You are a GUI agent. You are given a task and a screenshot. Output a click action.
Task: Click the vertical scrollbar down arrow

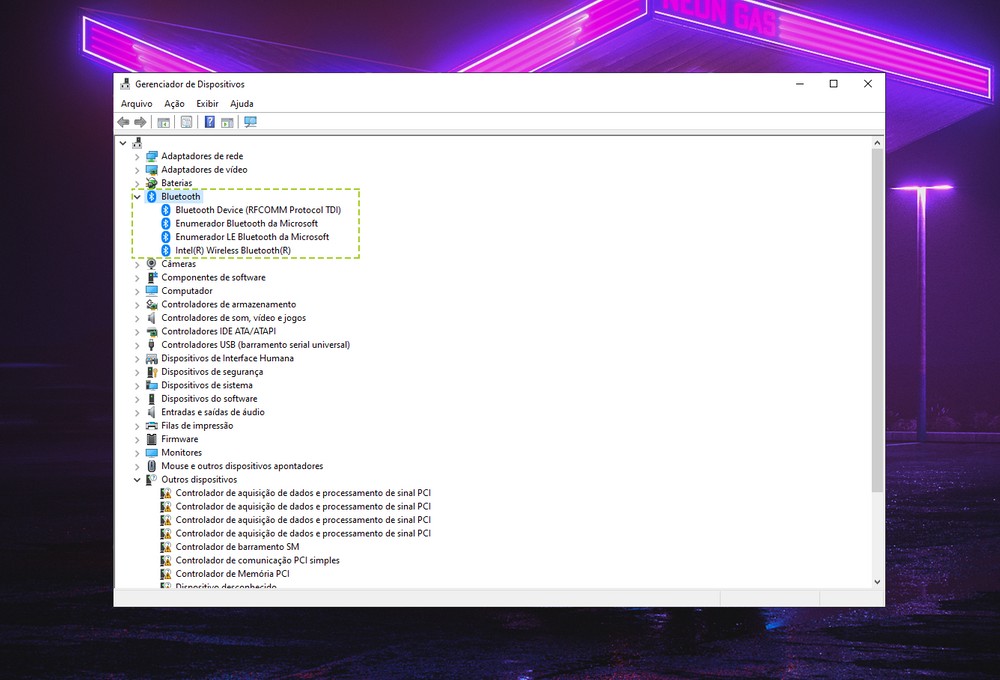[877, 581]
